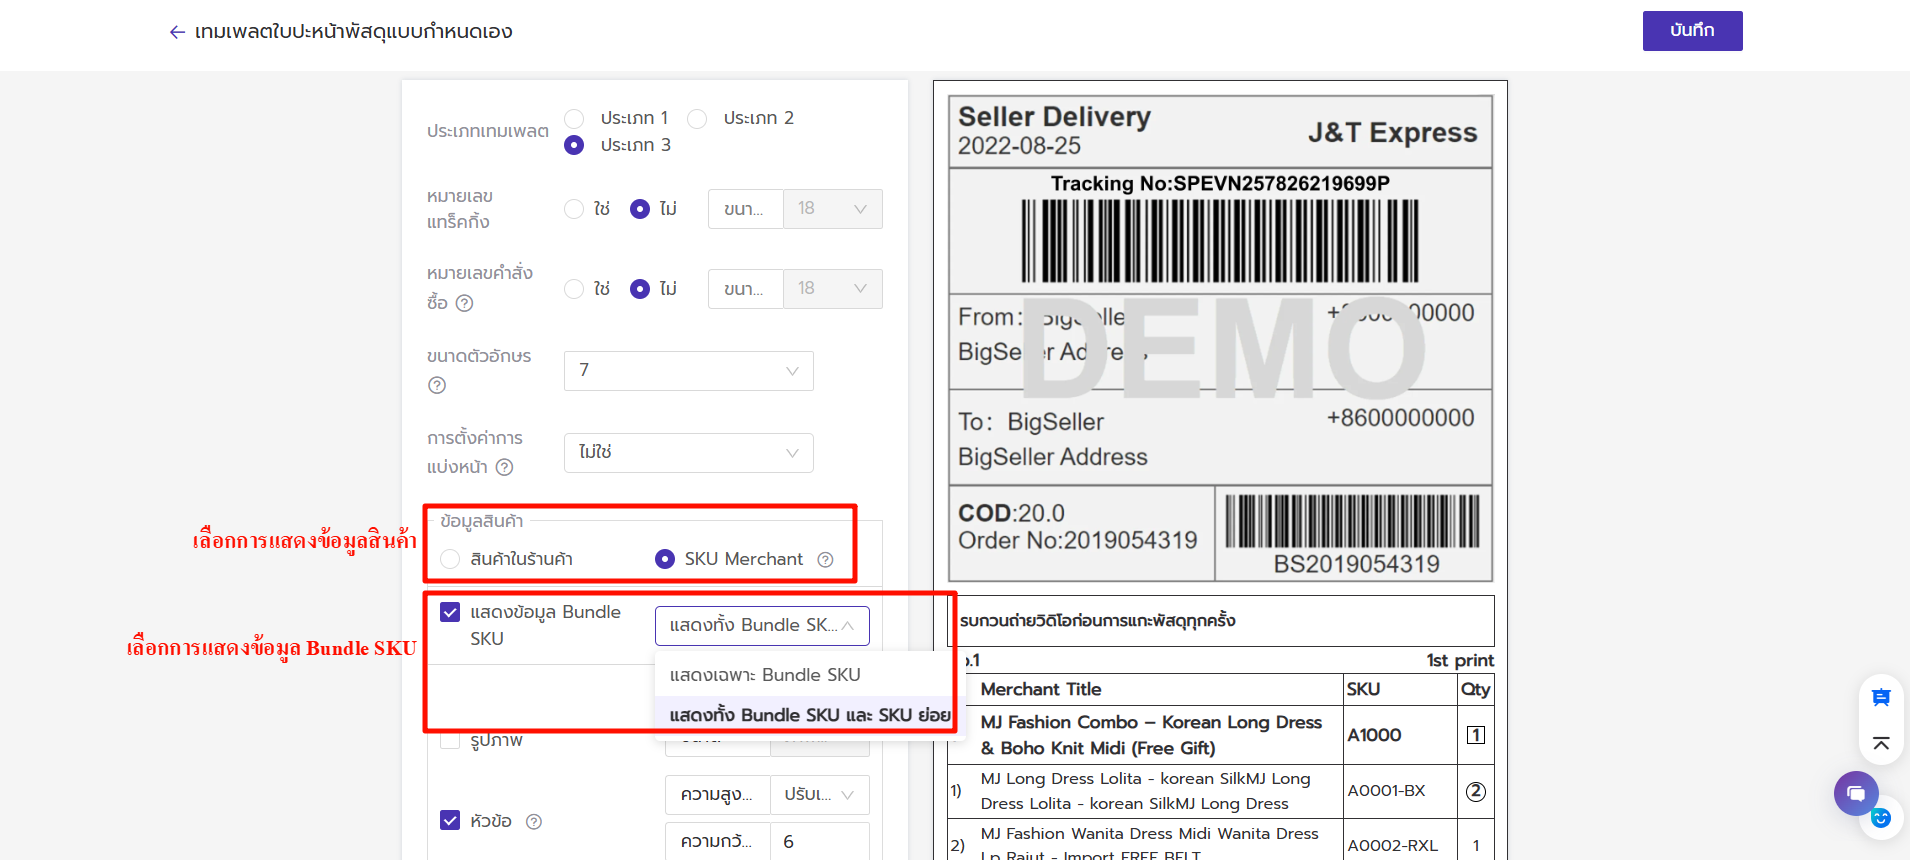Viewport: 1910px width, 860px height.
Task: Select the SKU Merchant radio option
Action: coord(665,559)
